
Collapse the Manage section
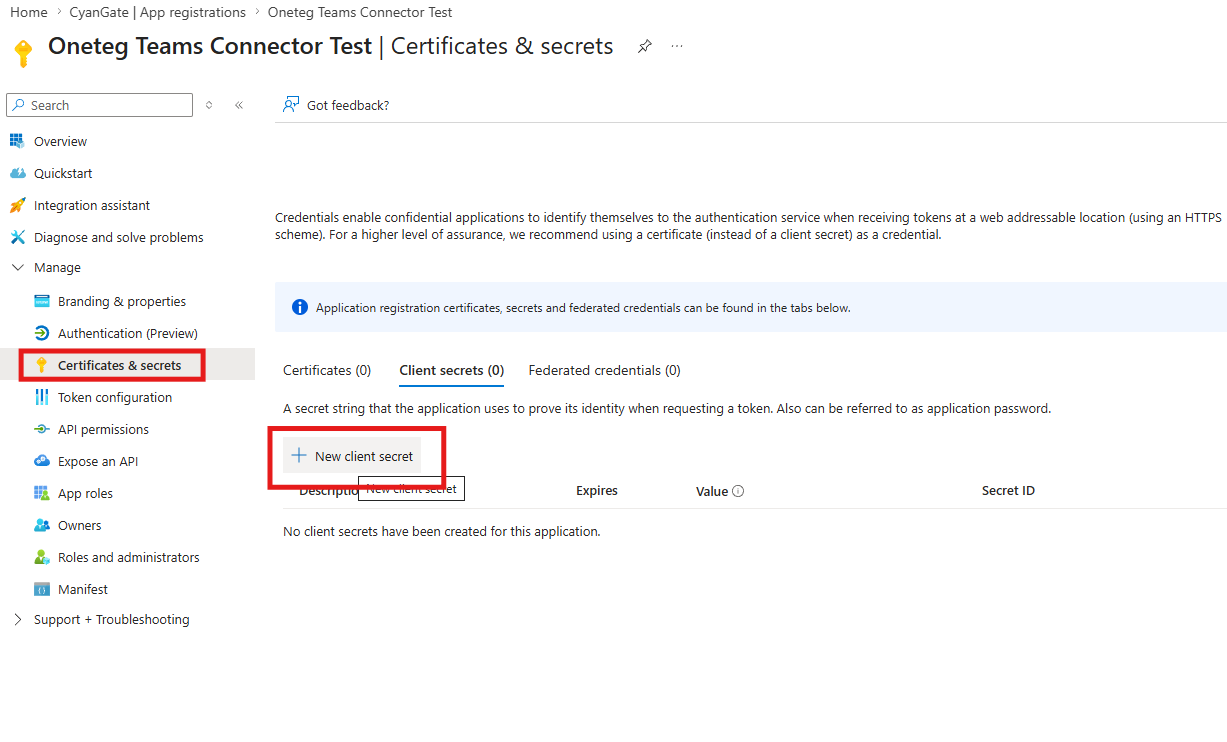pos(17,268)
